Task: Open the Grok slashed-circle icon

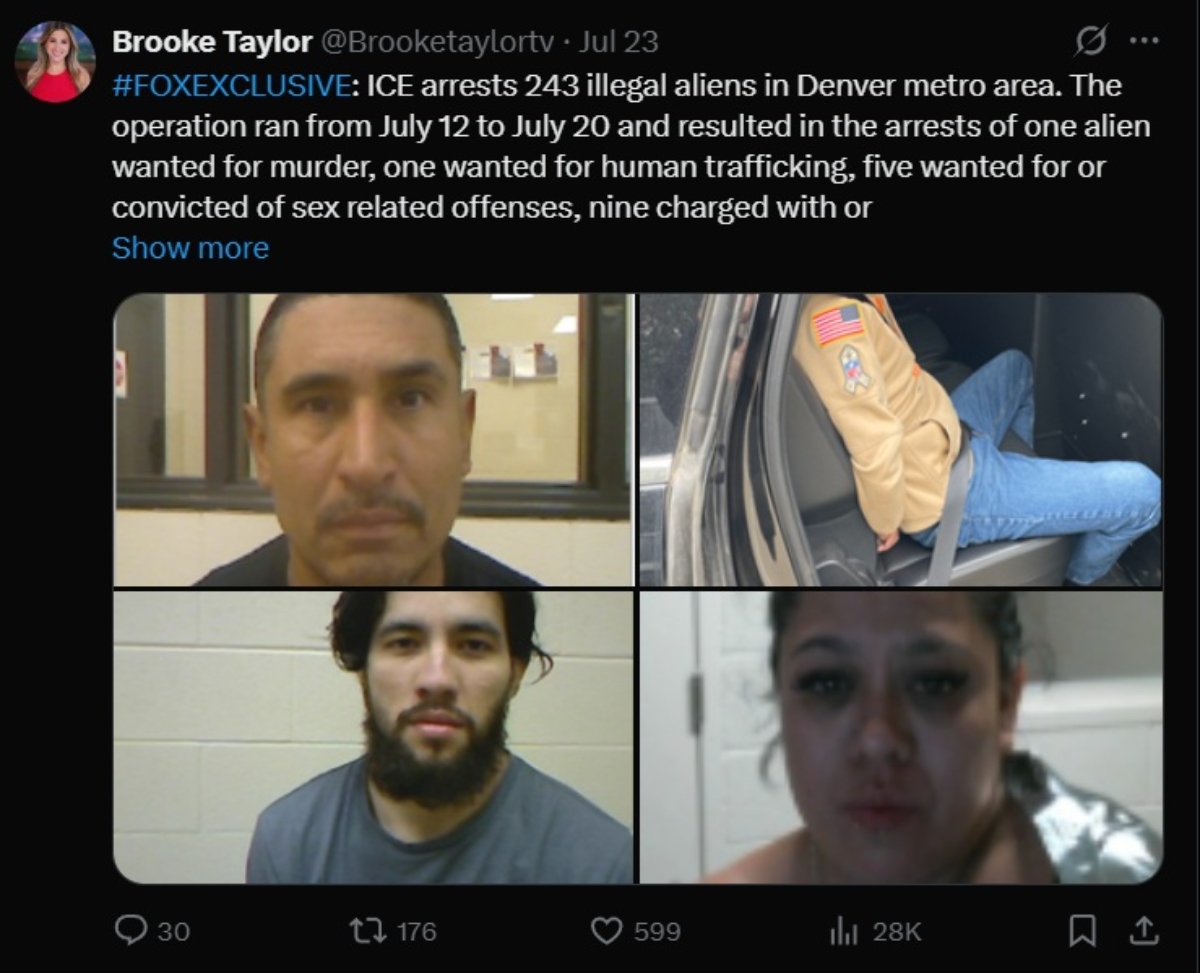Action: (1090, 41)
